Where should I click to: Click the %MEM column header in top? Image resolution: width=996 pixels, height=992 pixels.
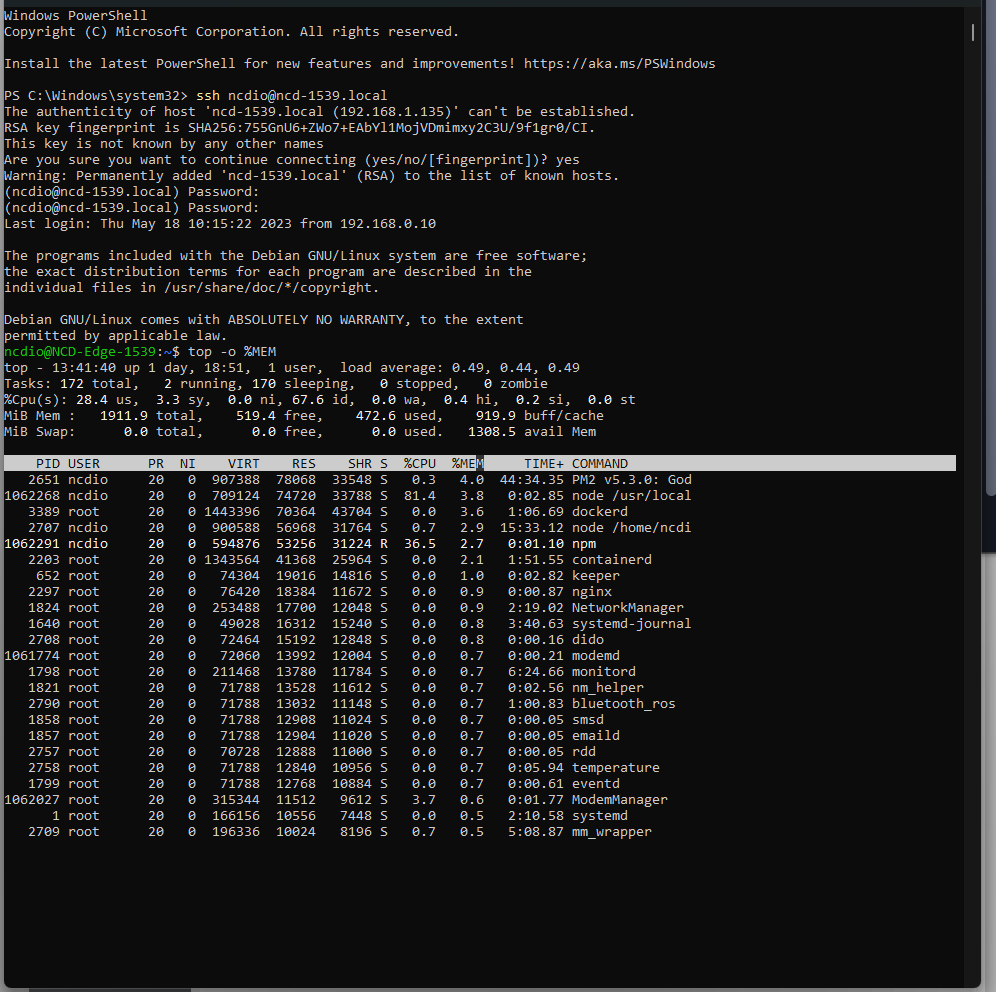click(x=464, y=464)
